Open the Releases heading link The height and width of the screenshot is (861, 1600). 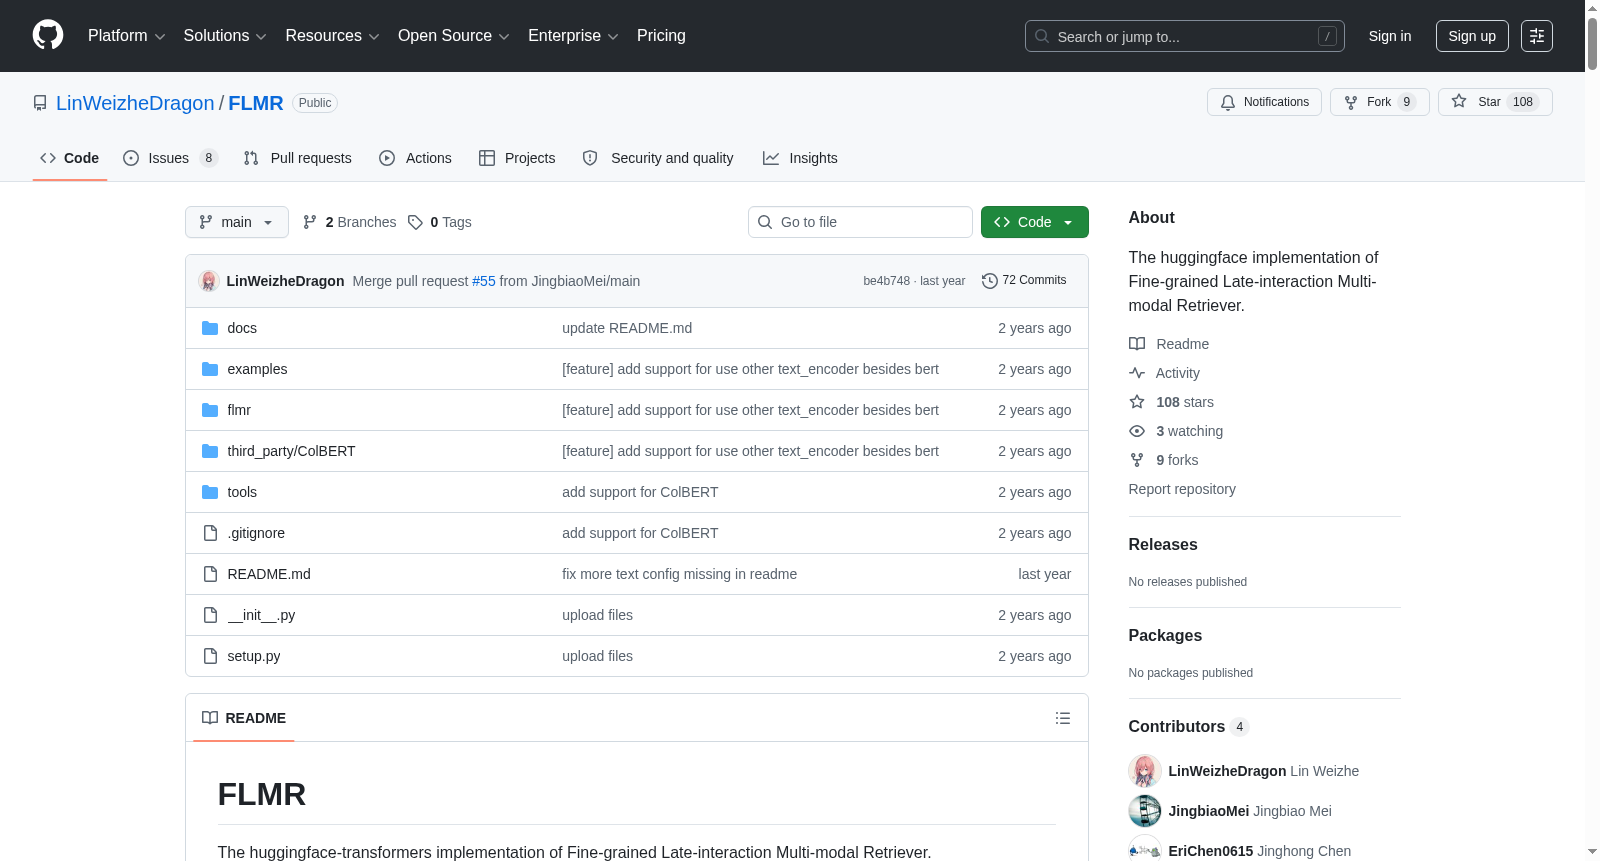[1163, 545]
